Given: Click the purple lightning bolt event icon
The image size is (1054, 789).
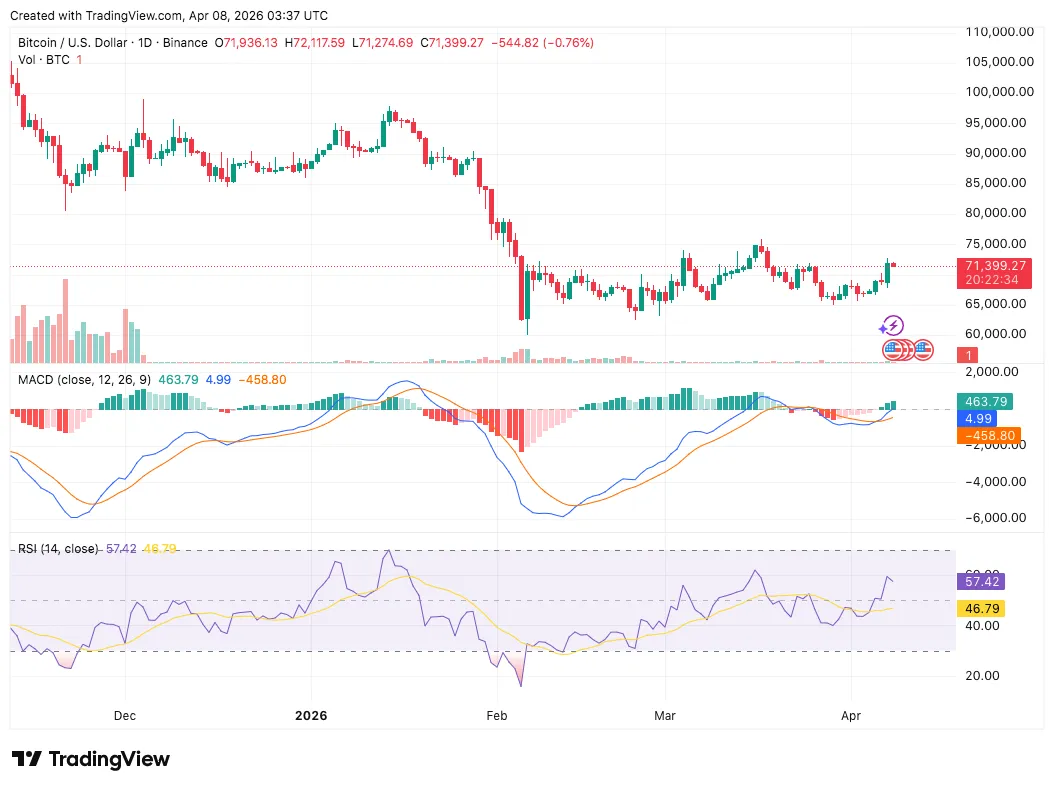Looking at the screenshot, I should click(x=892, y=325).
